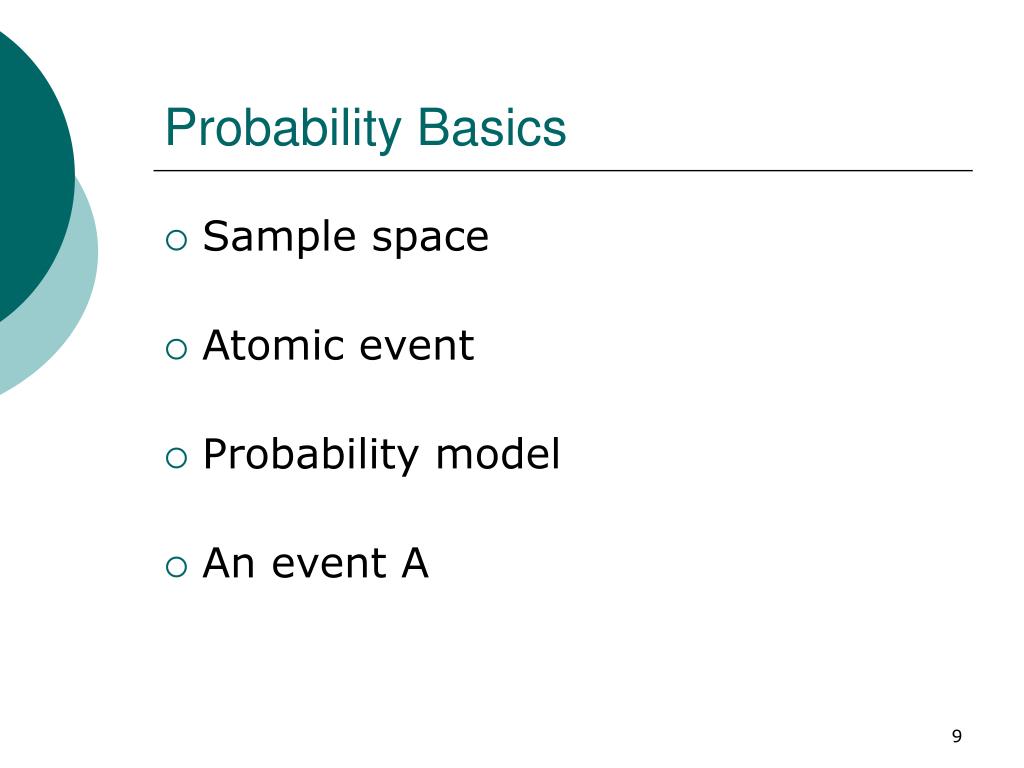Viewport: 1024px width, 768px height.
Task: Click the word Basics in the title
Action: pyautogui.click(x=491, y=127)
